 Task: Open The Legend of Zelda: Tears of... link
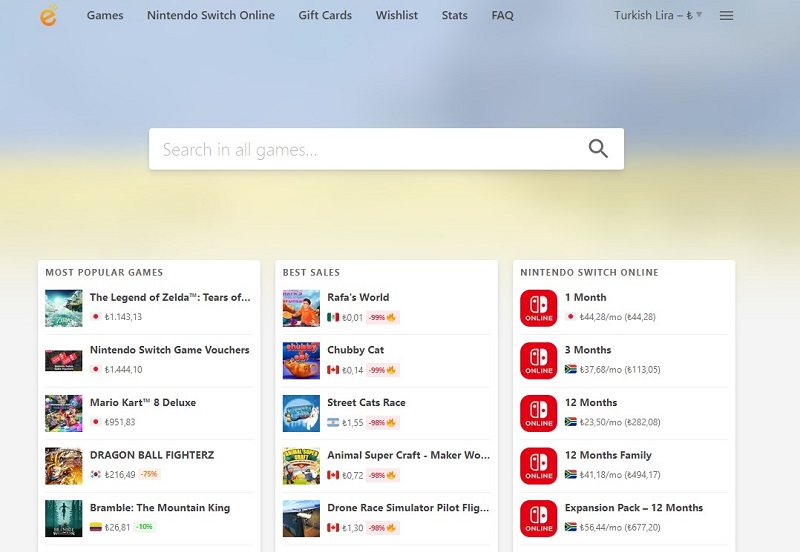[170, 297]
